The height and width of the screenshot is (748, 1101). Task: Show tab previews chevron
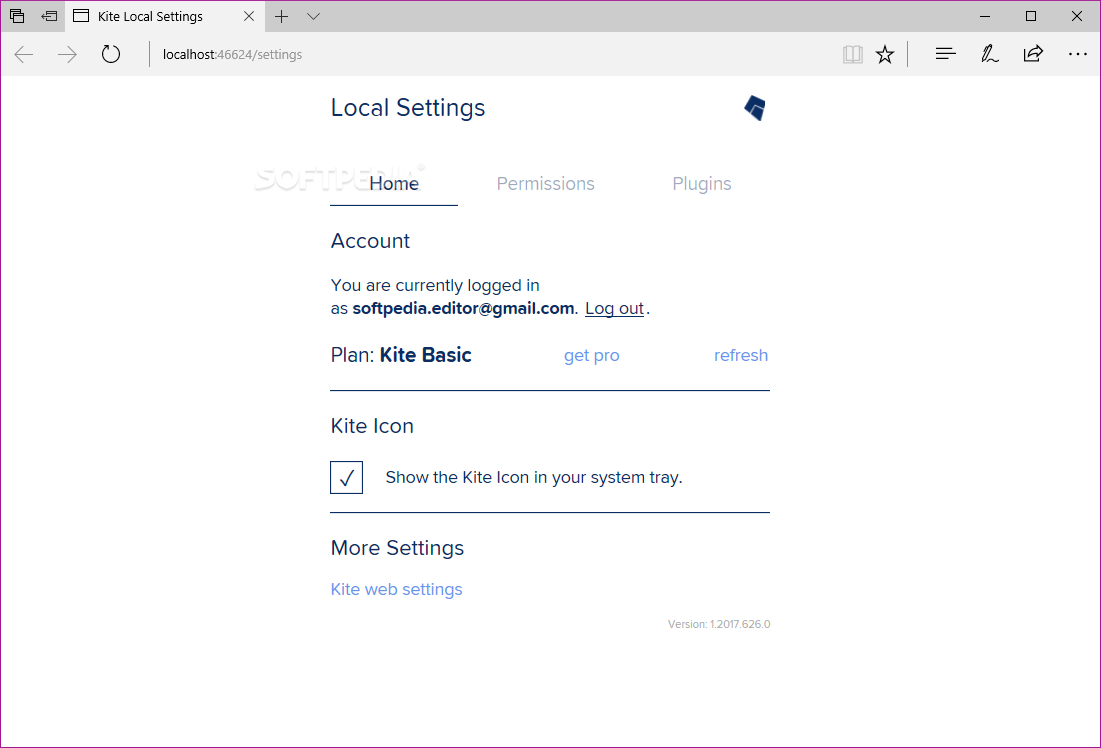(x=313, y=16)
